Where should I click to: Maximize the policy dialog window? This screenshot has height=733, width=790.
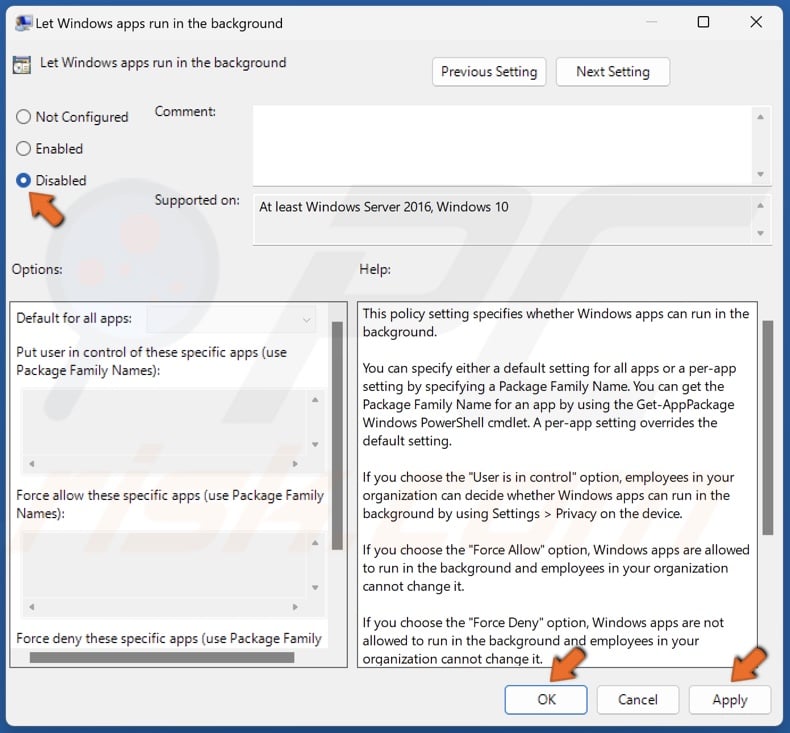click(x=703, y=22)
